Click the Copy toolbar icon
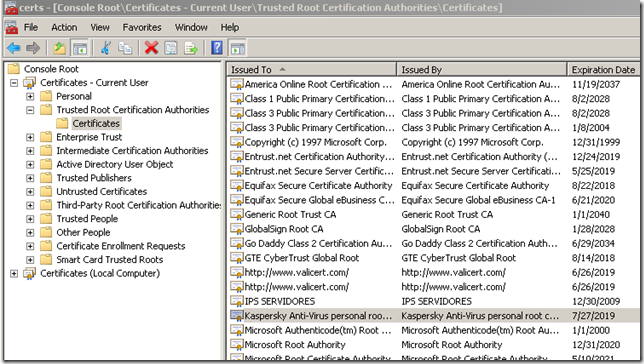 pyautogui.click(x=125, y=48)
